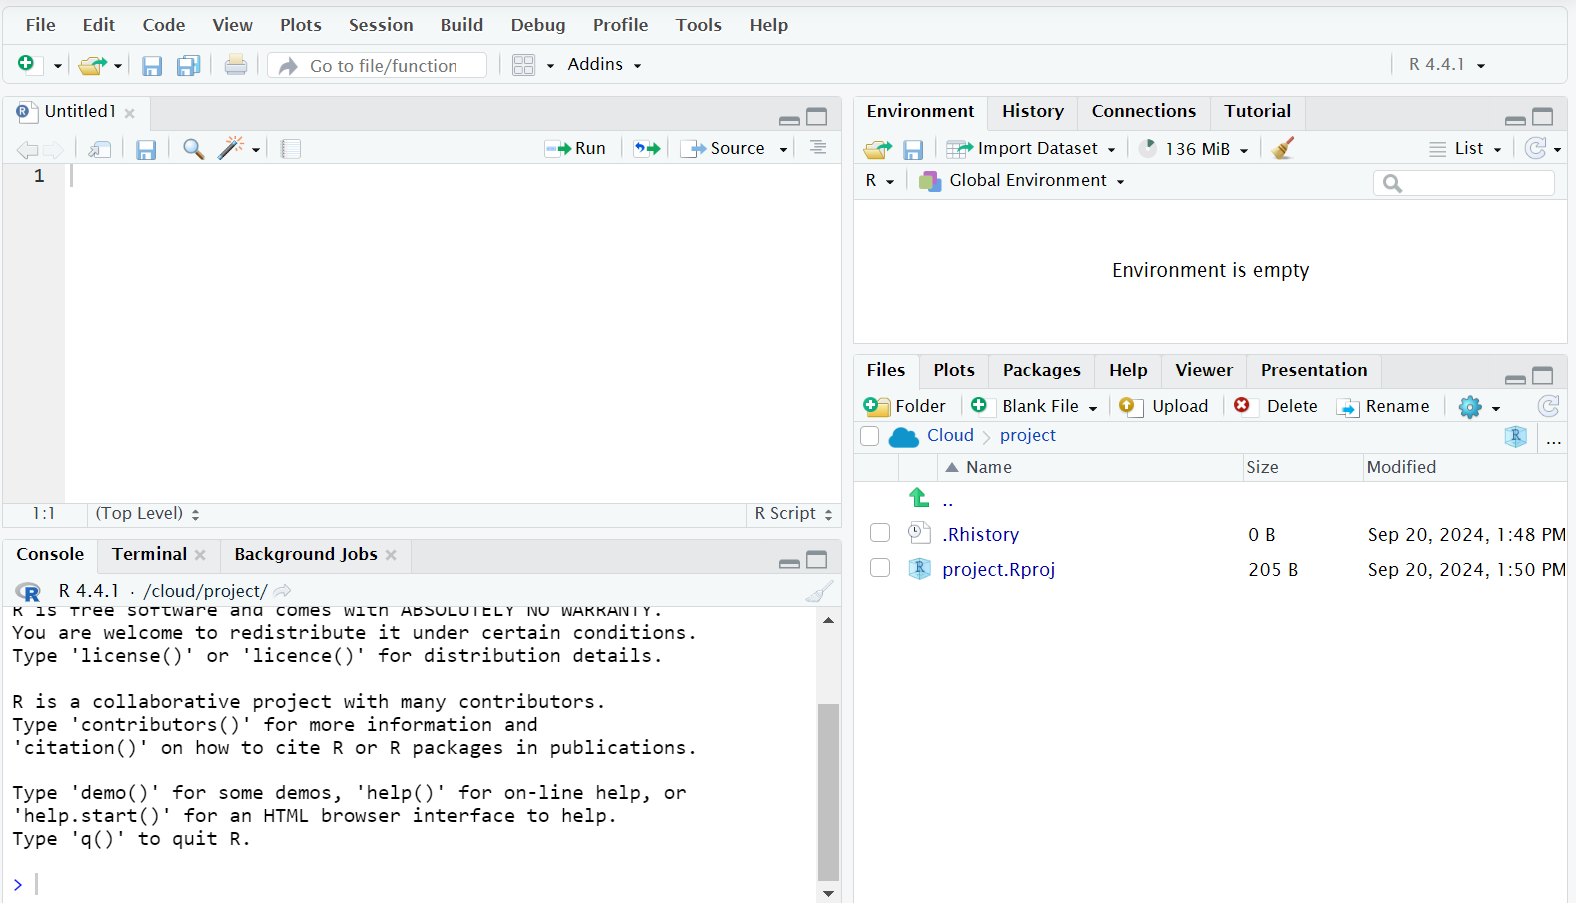Clear the console with broom icon
Image resolution: width=1576 pixels, height=903 pixels.
818,592
